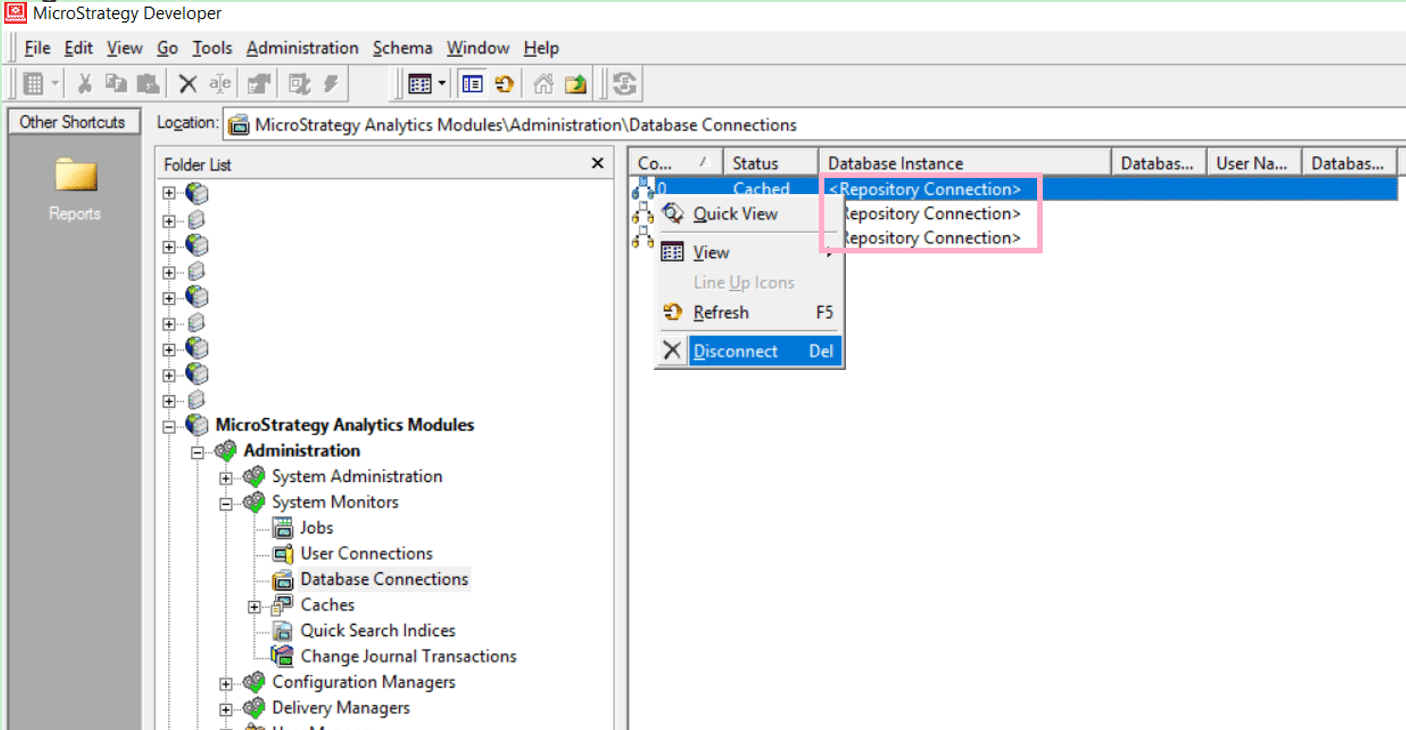This screenshot has height=730, width=1406.
Task: Click the Location path field
Action: (x=813, y=125)
